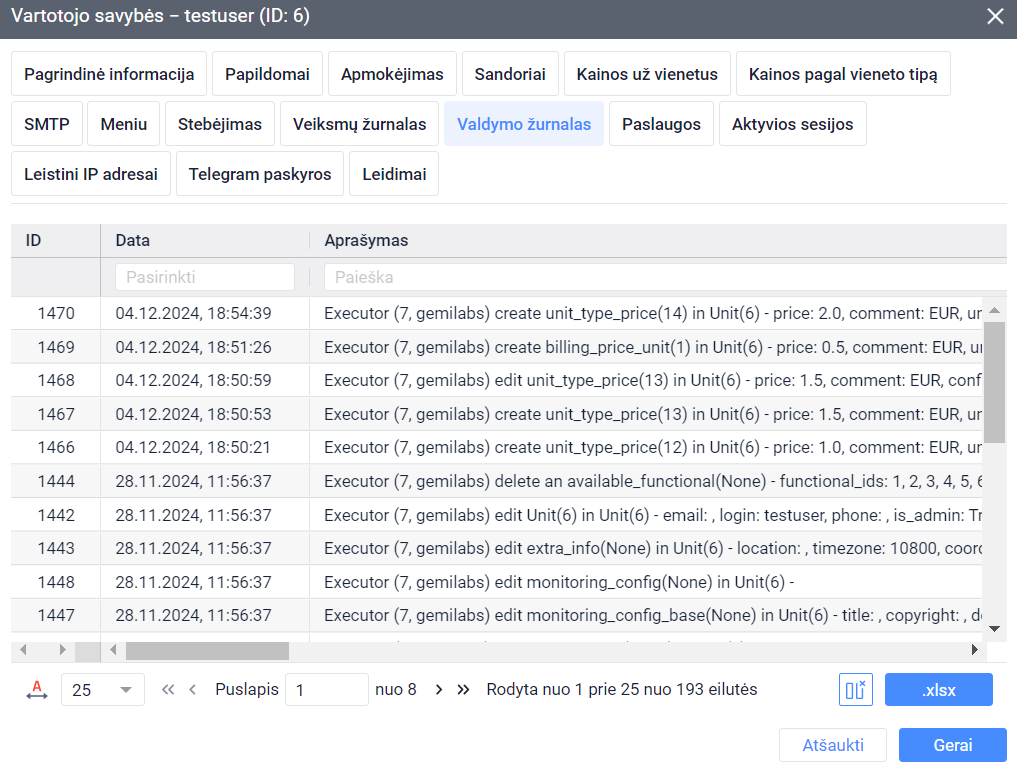Click the Aprašymas search filter field
1017x770 pixels.
point(660,277)
